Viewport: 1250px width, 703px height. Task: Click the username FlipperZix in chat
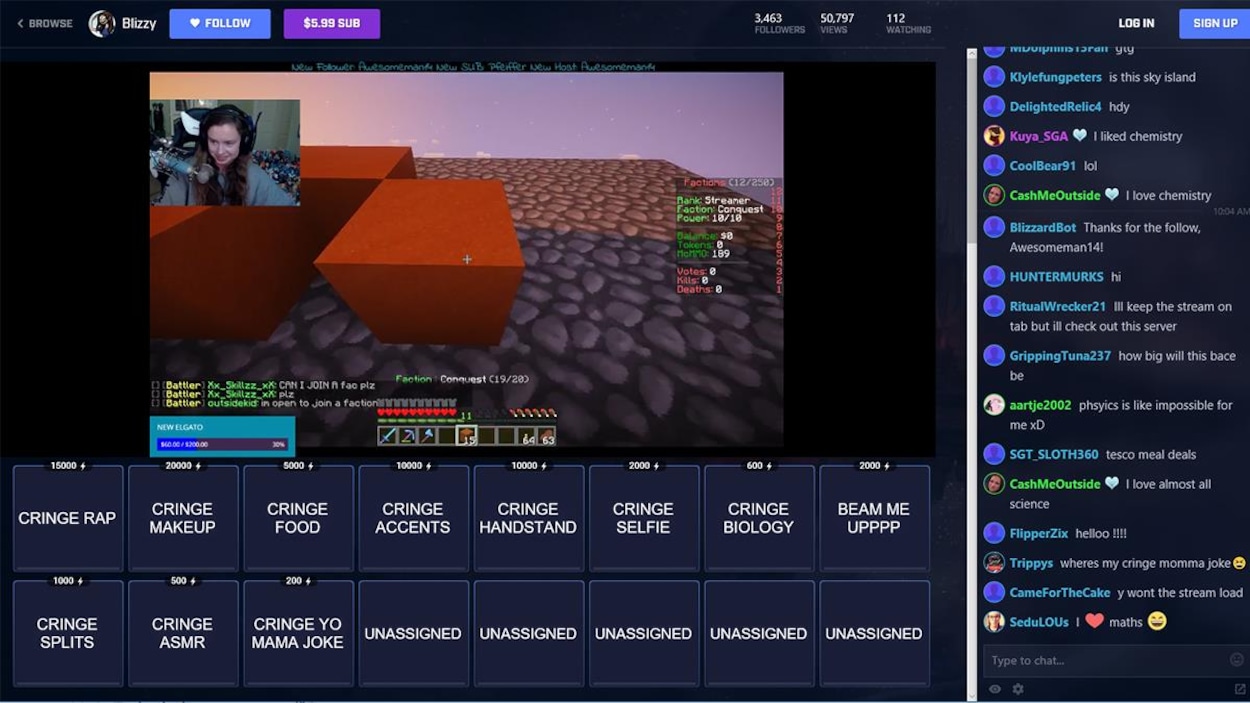(x=1039, y=533)
